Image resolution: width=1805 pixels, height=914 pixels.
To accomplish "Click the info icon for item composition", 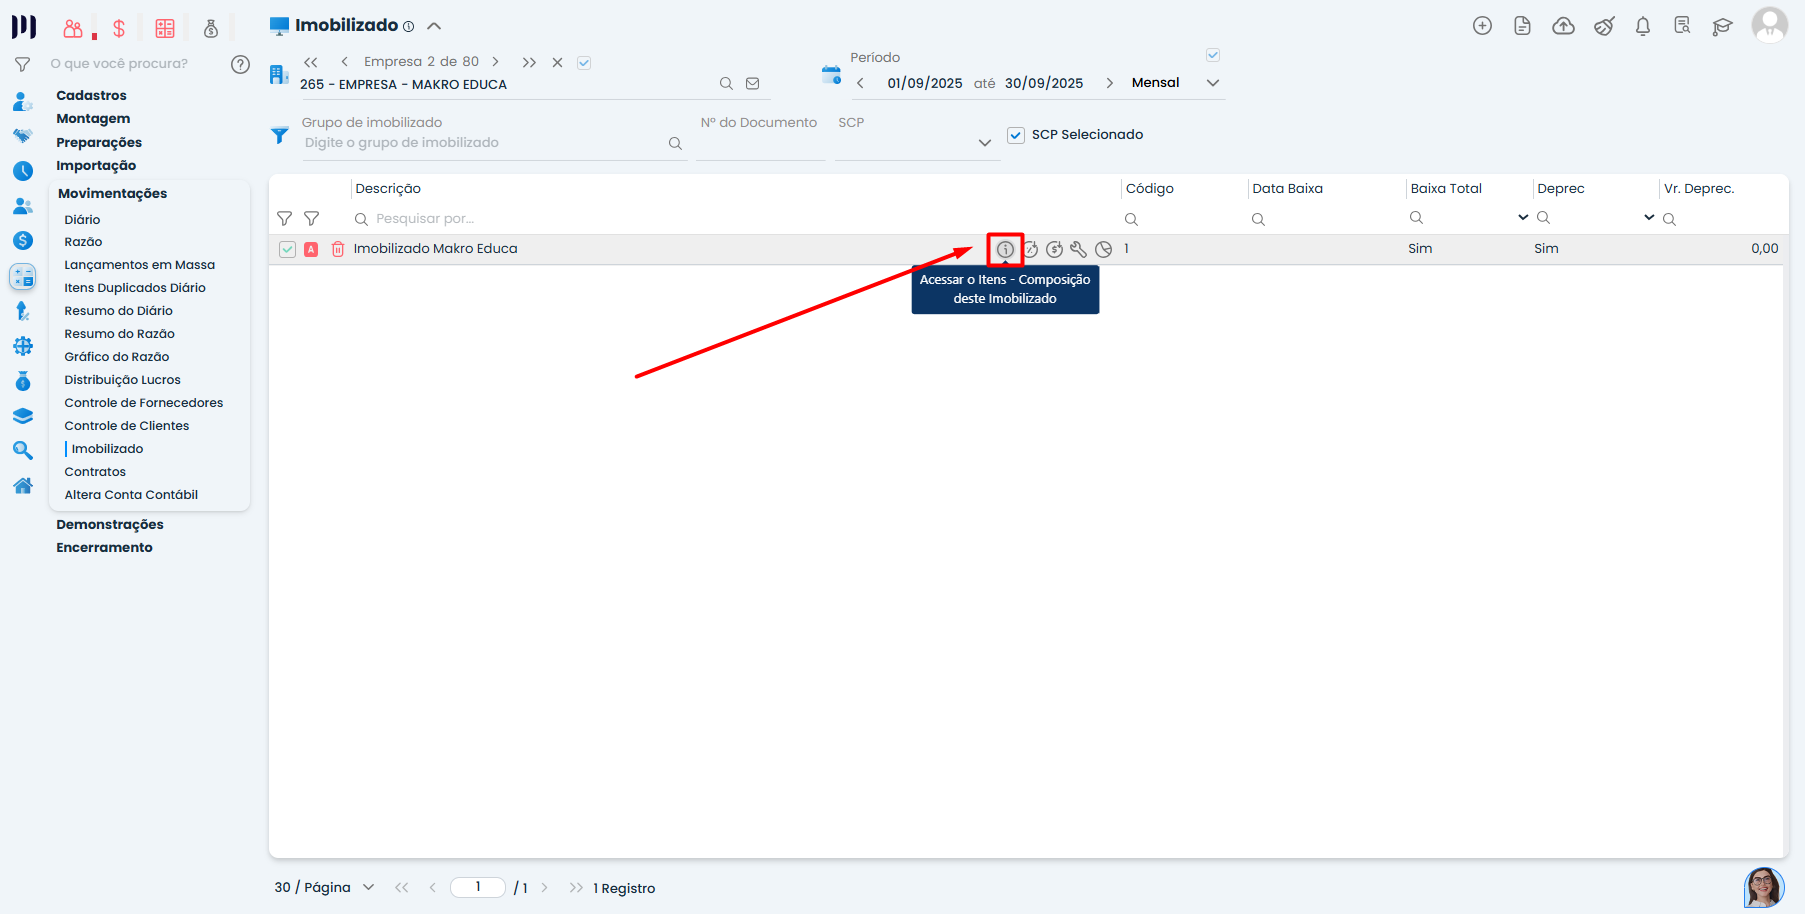I will point(1005,250).
